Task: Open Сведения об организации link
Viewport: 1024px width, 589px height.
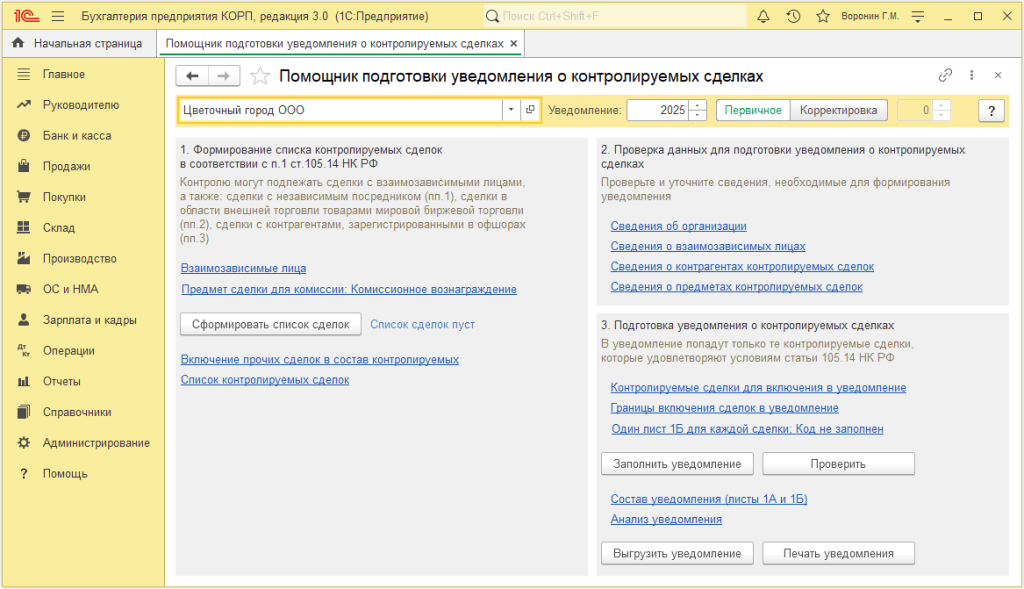Action: coord(678,226)
